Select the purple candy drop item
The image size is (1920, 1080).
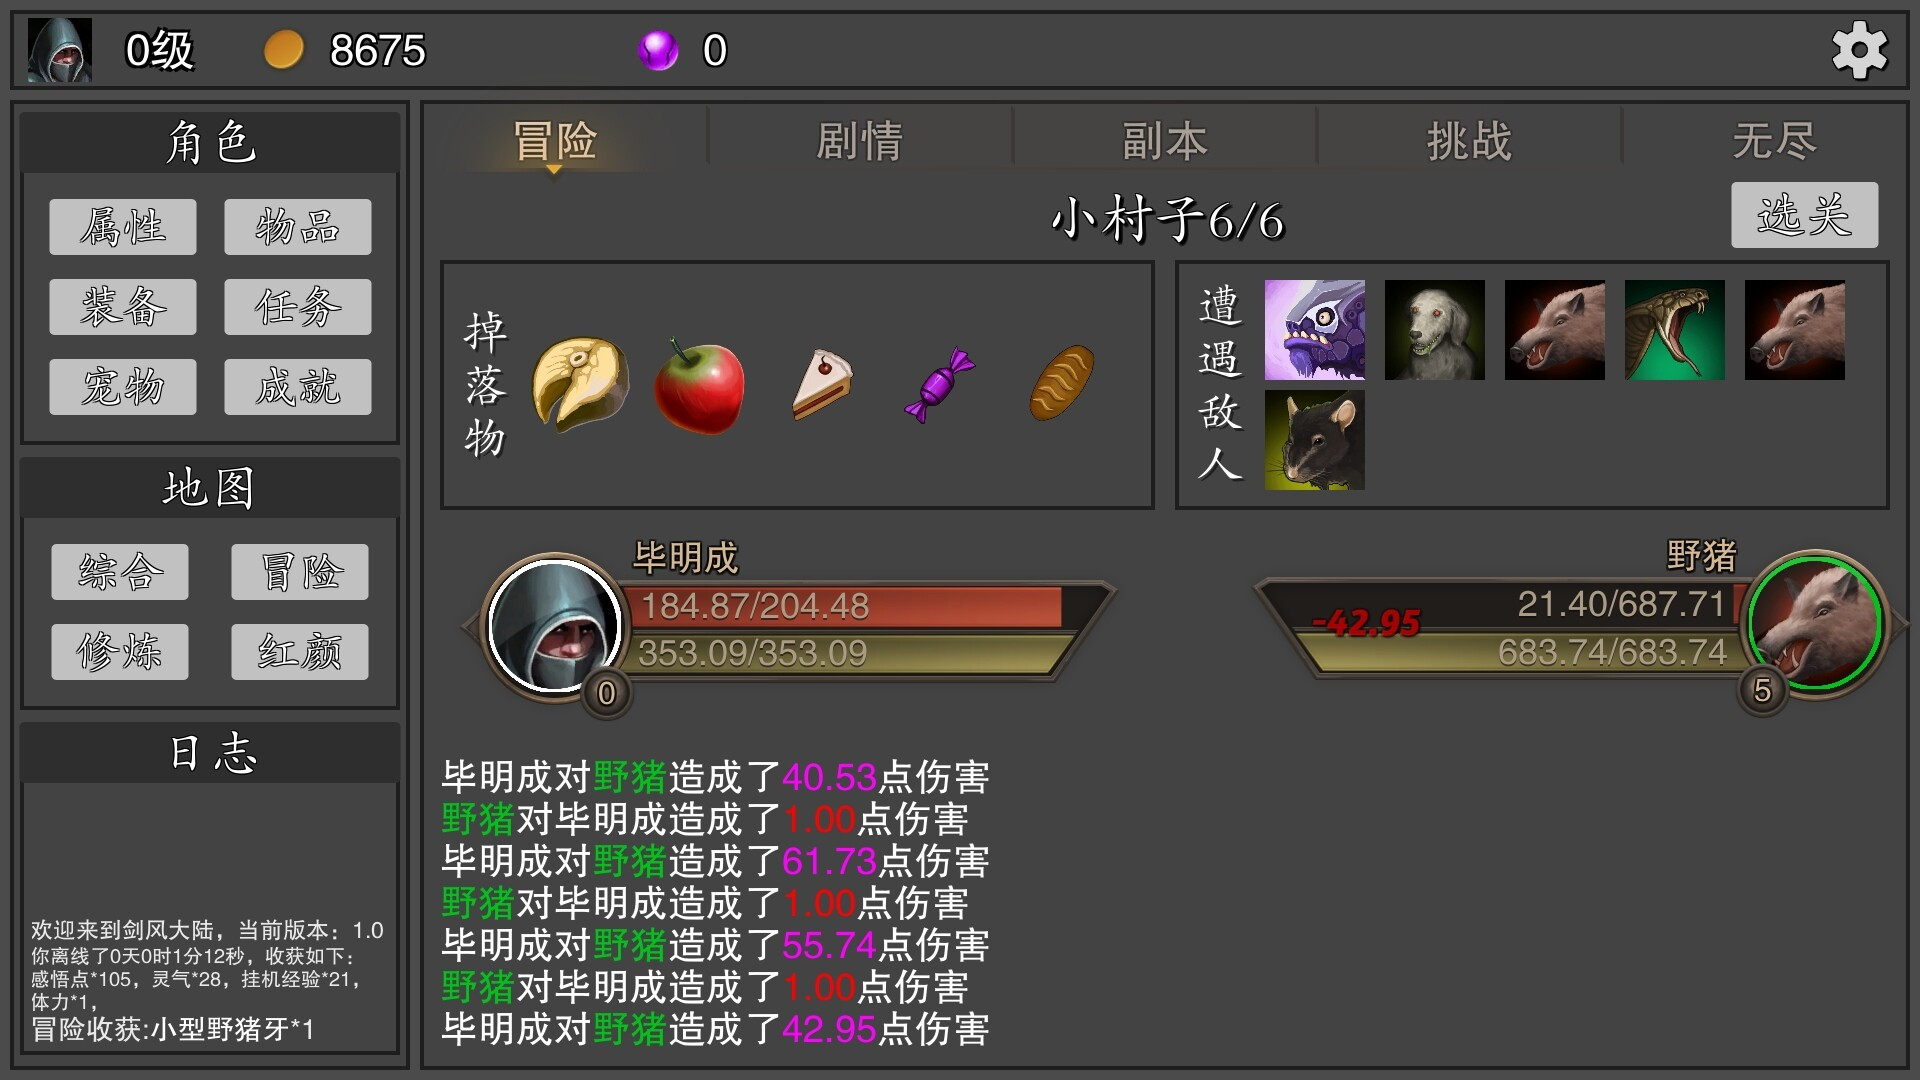(939, 385)
